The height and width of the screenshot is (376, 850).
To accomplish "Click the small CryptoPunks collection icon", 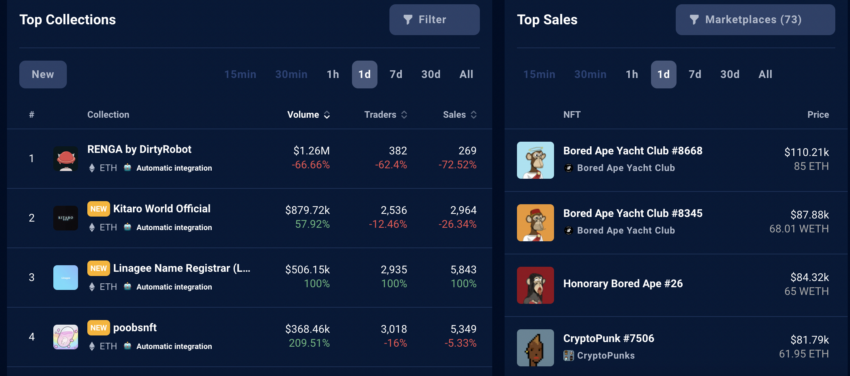I will [x=569, y=356].
